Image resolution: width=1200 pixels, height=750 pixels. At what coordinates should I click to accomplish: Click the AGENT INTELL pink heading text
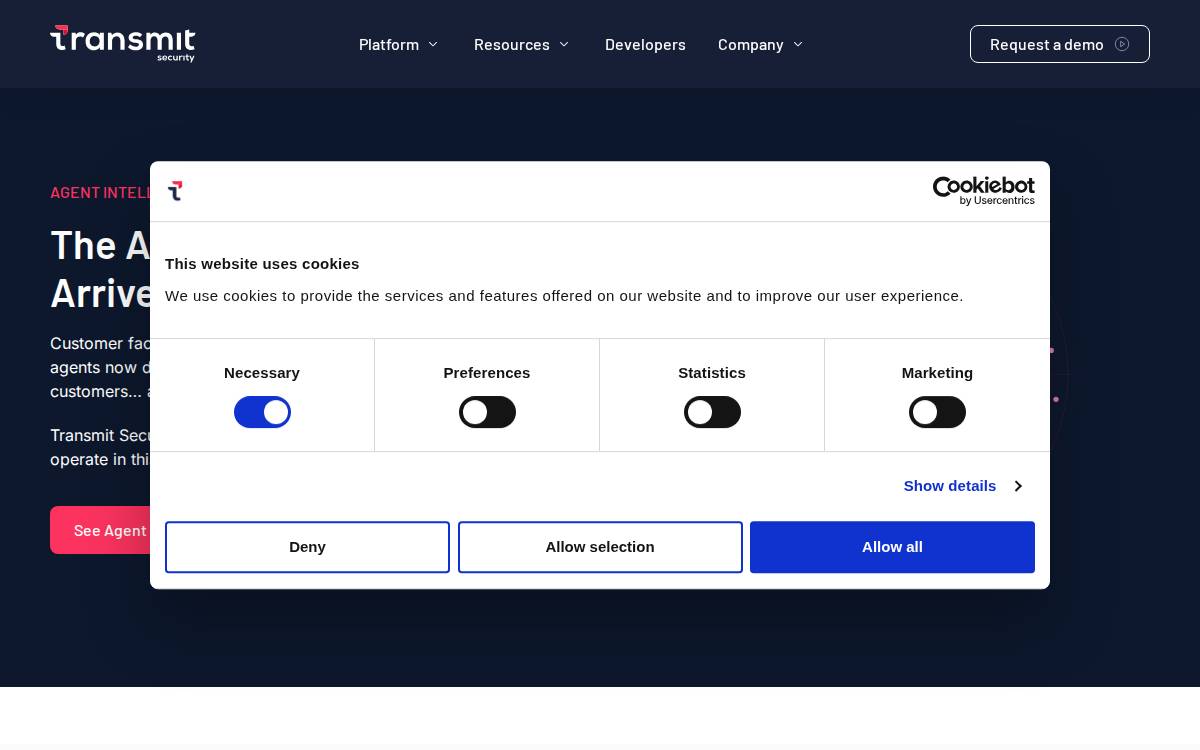(100, 192)
